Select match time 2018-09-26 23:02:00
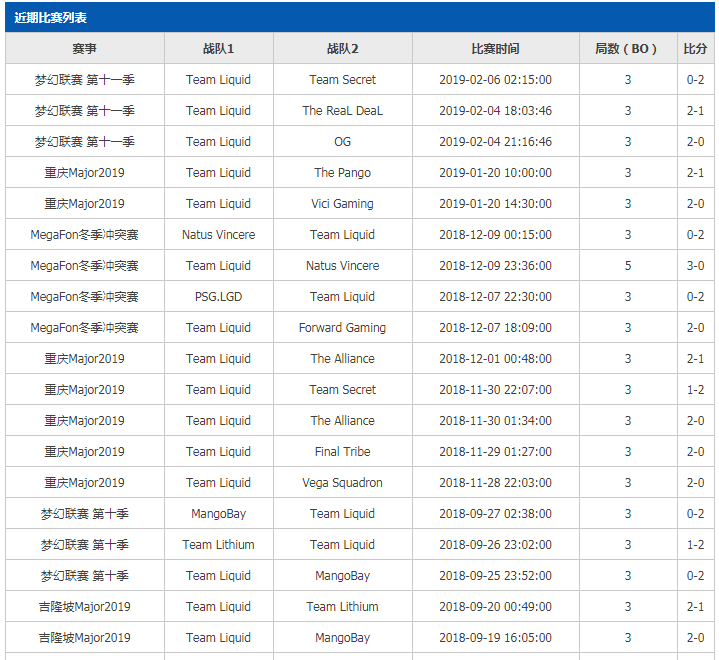This screenshot has height=660, width=719. [x=495, y=545]
